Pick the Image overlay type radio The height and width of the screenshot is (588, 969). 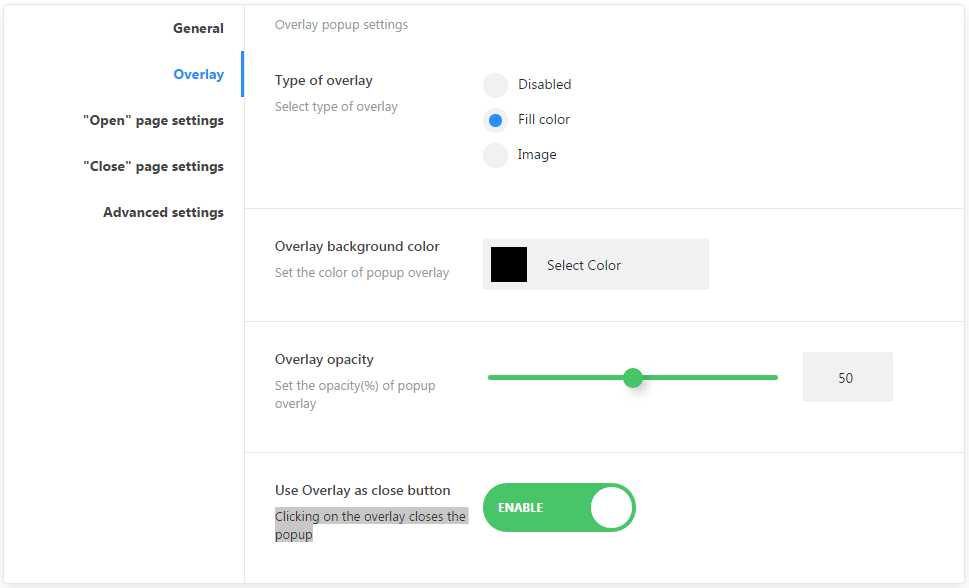pyautogui.click(x=495, y=155)
